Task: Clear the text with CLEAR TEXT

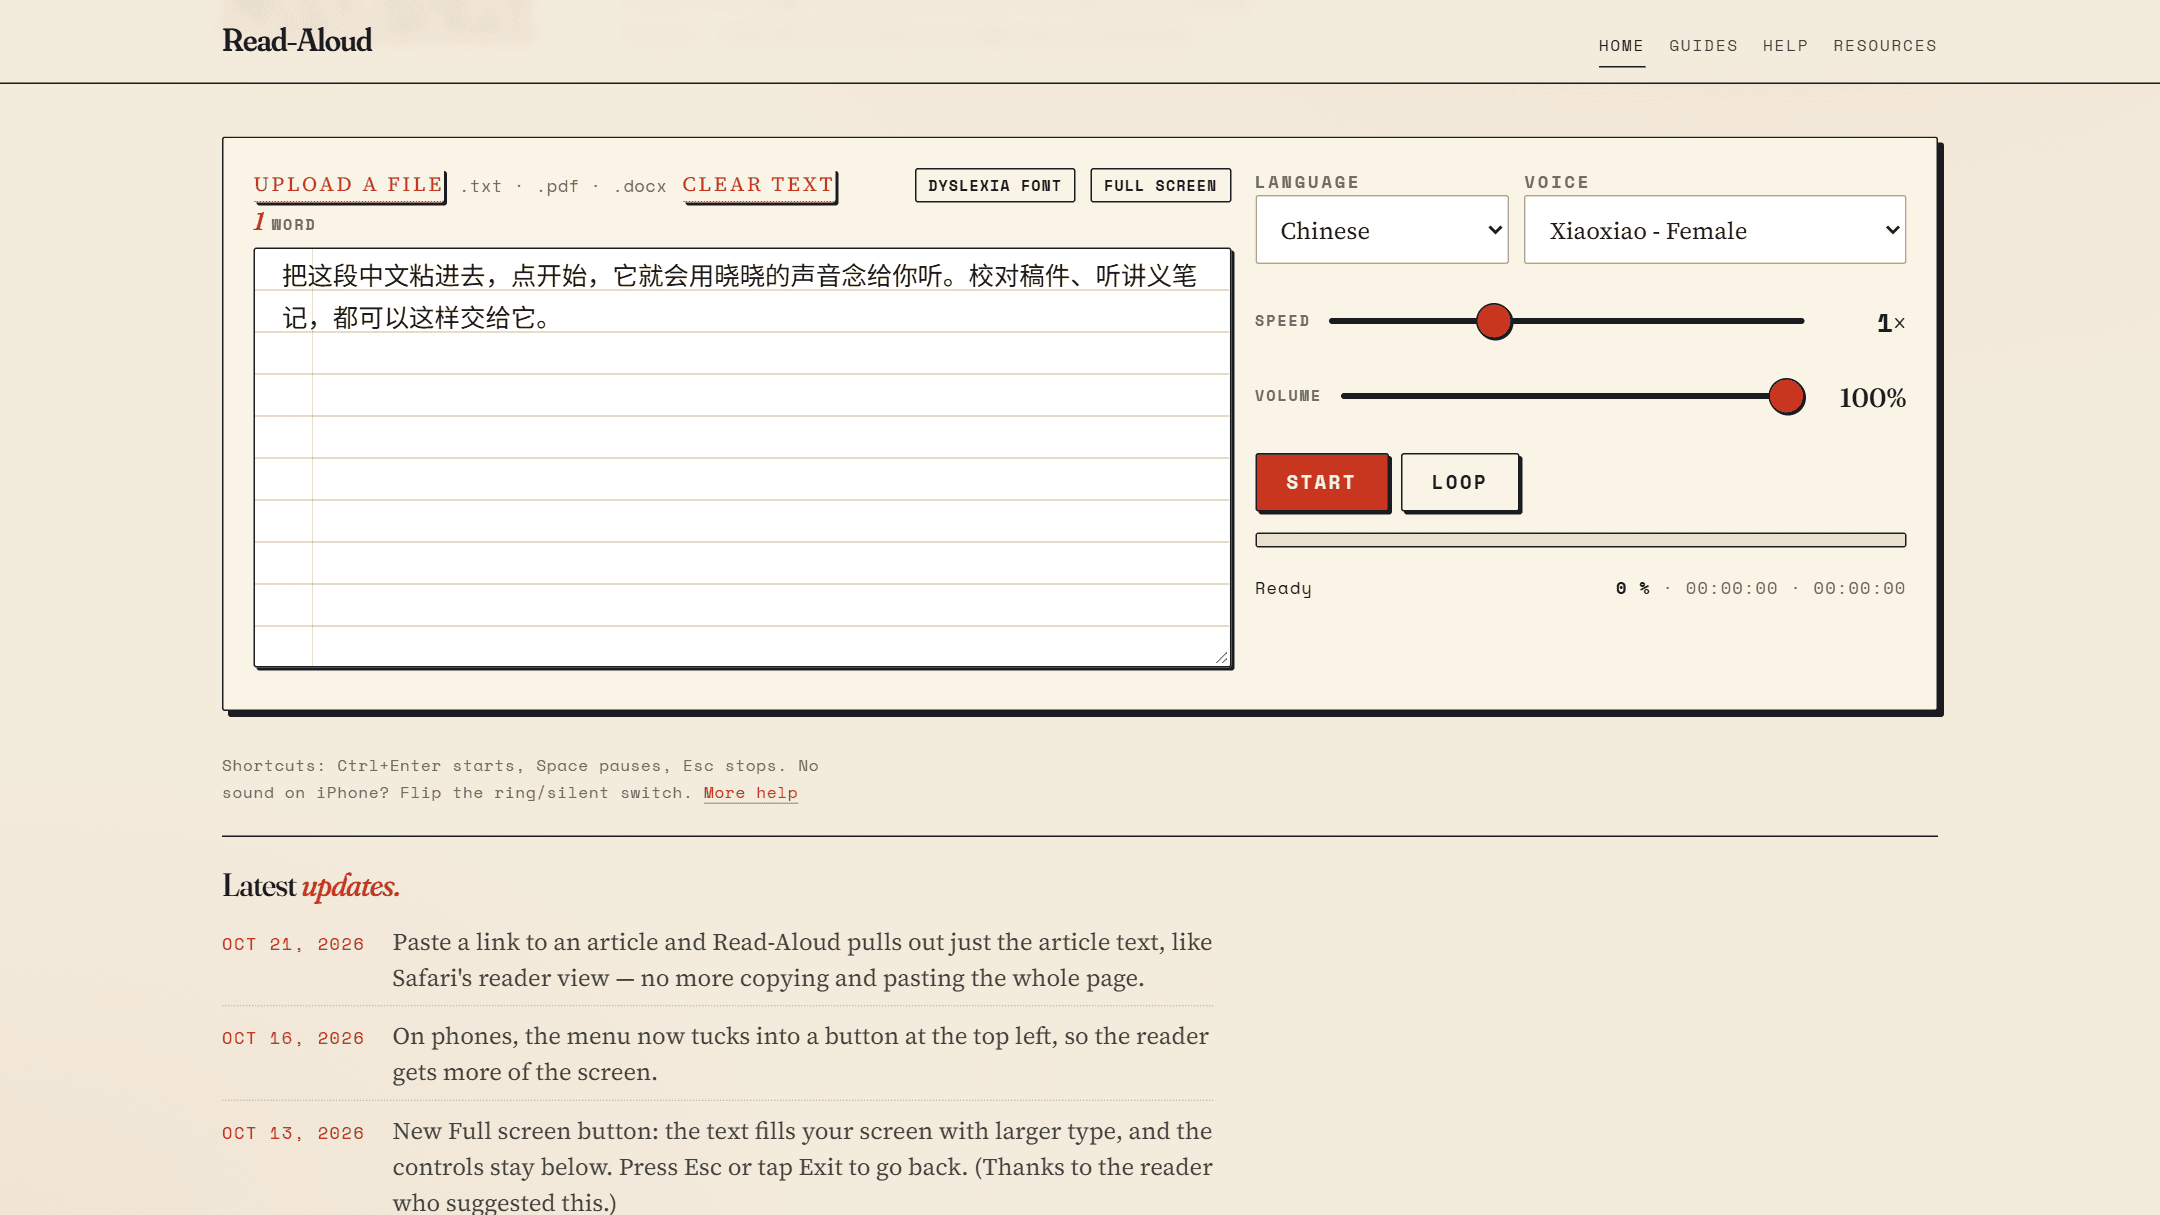Action: pyautogui.click(x=758, y=185)
